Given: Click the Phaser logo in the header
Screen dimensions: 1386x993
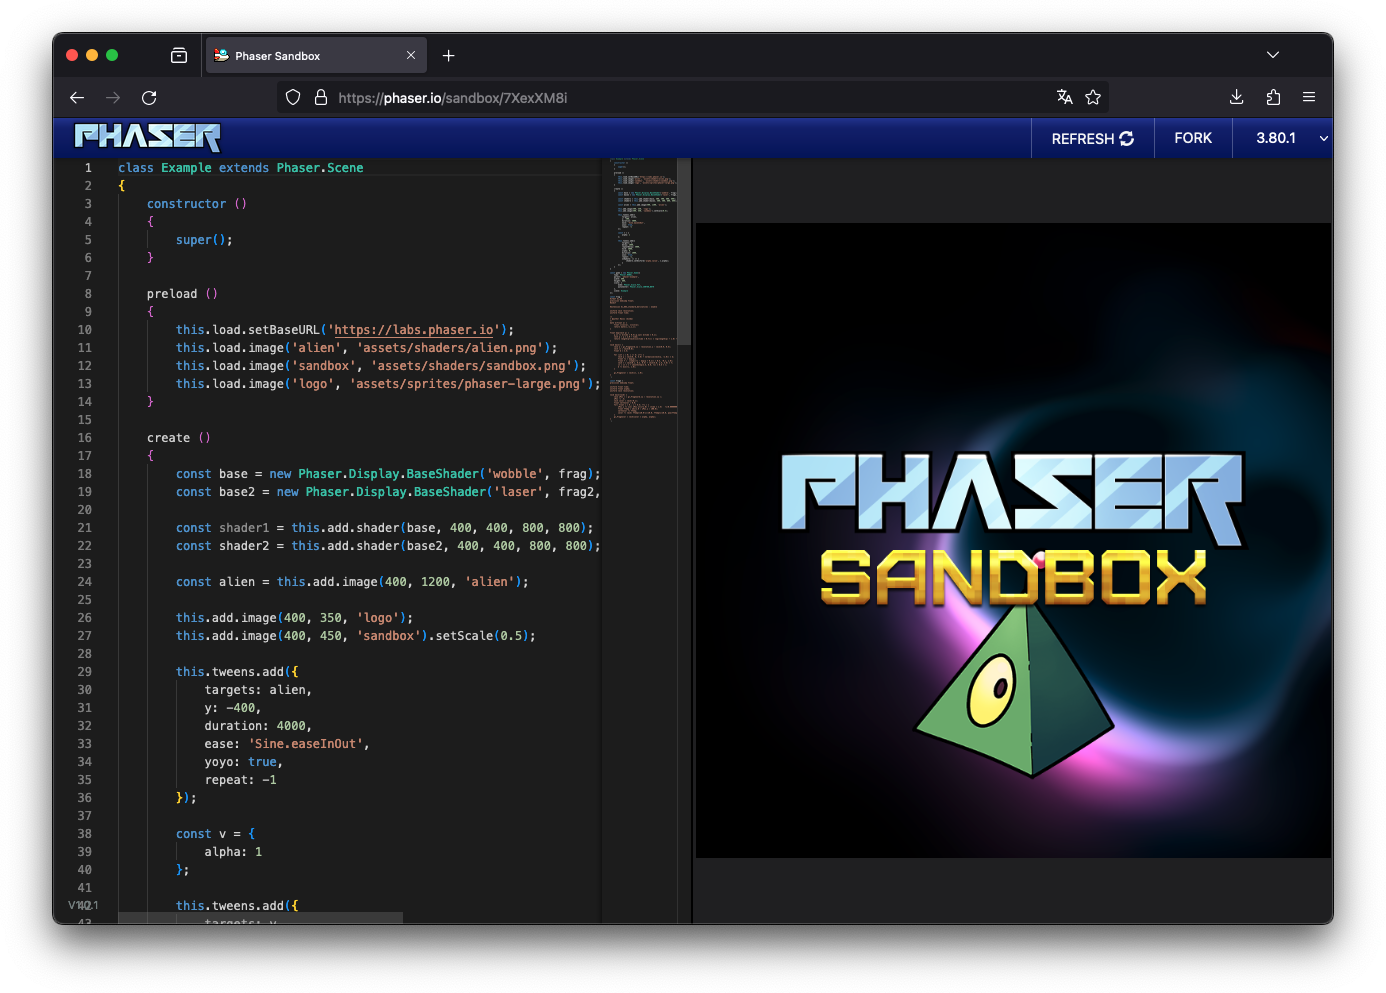Looking at the screenshot, I should click(148, 137).
